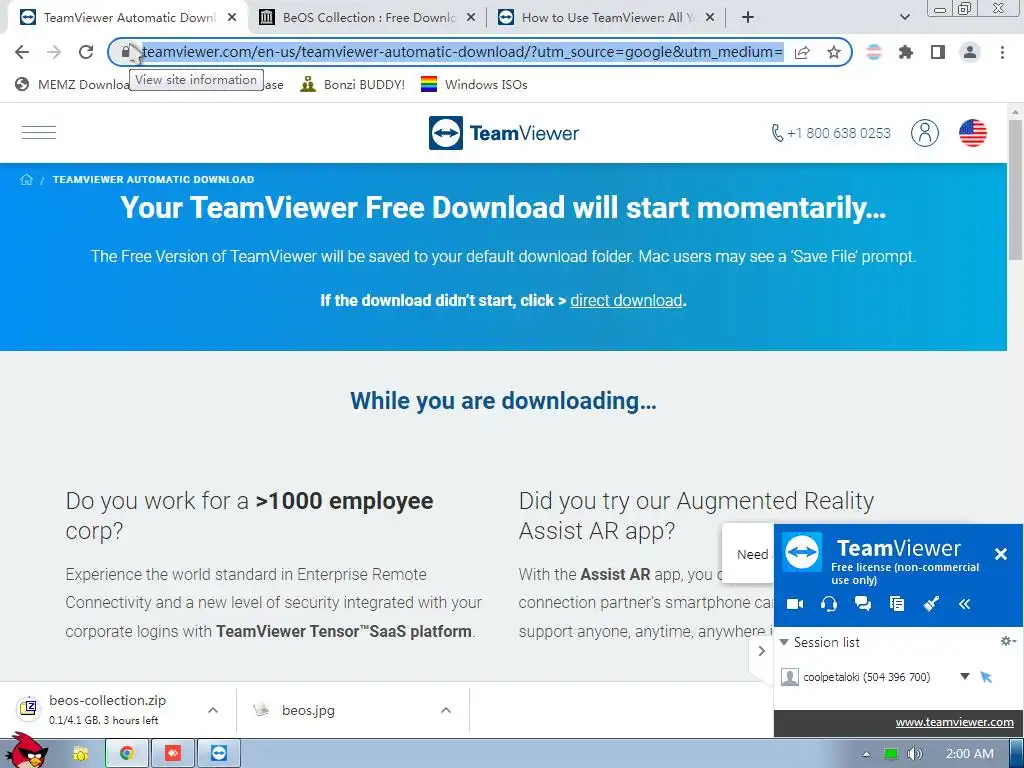Click the share page icon in address bar
Image resolution: width=1024 pixels, height=768 pixels.
(802, 52)
